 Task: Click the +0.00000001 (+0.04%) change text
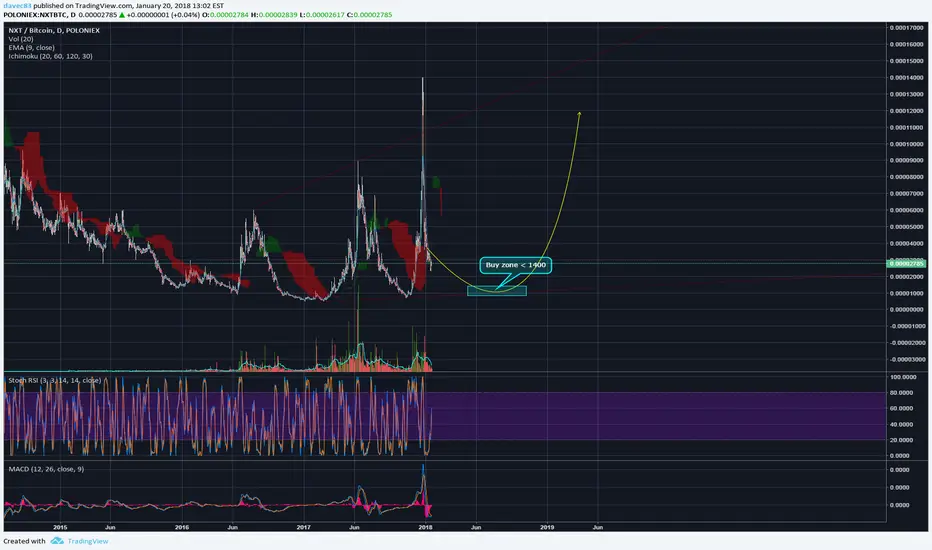pyautogui.click(x=163, y=15)
